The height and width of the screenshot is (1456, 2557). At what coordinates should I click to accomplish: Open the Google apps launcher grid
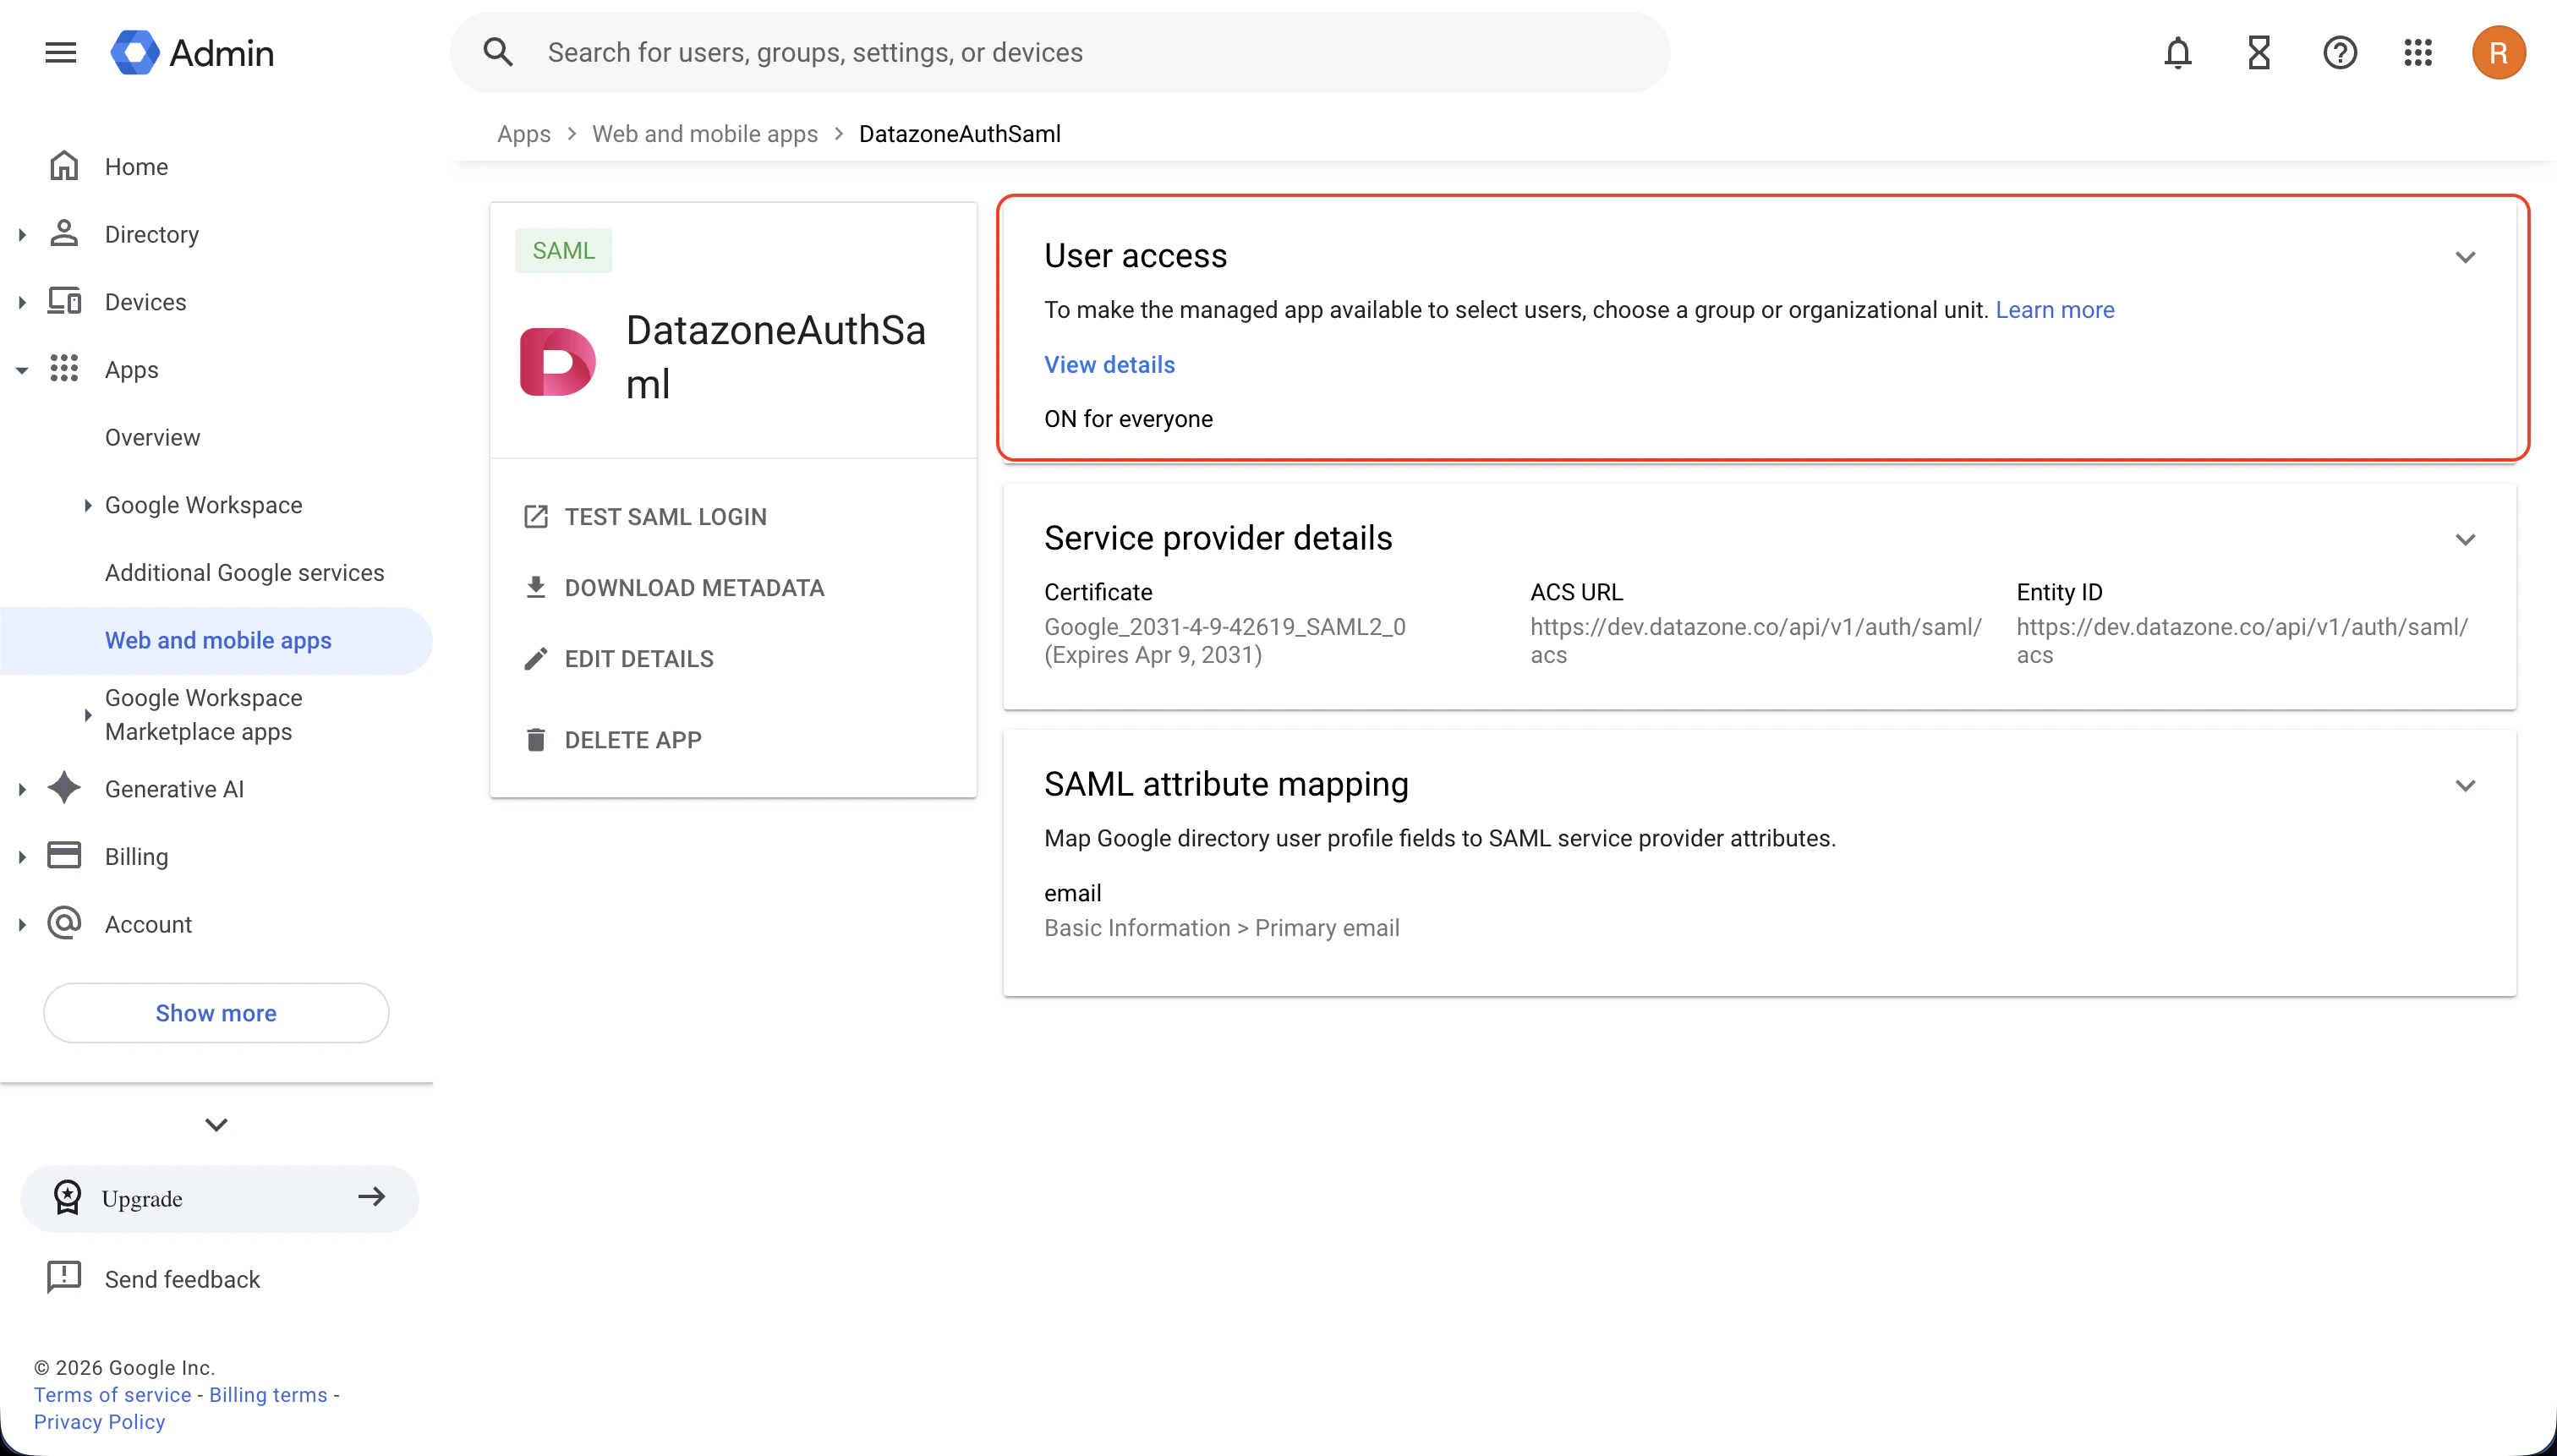coord(2417,52)
